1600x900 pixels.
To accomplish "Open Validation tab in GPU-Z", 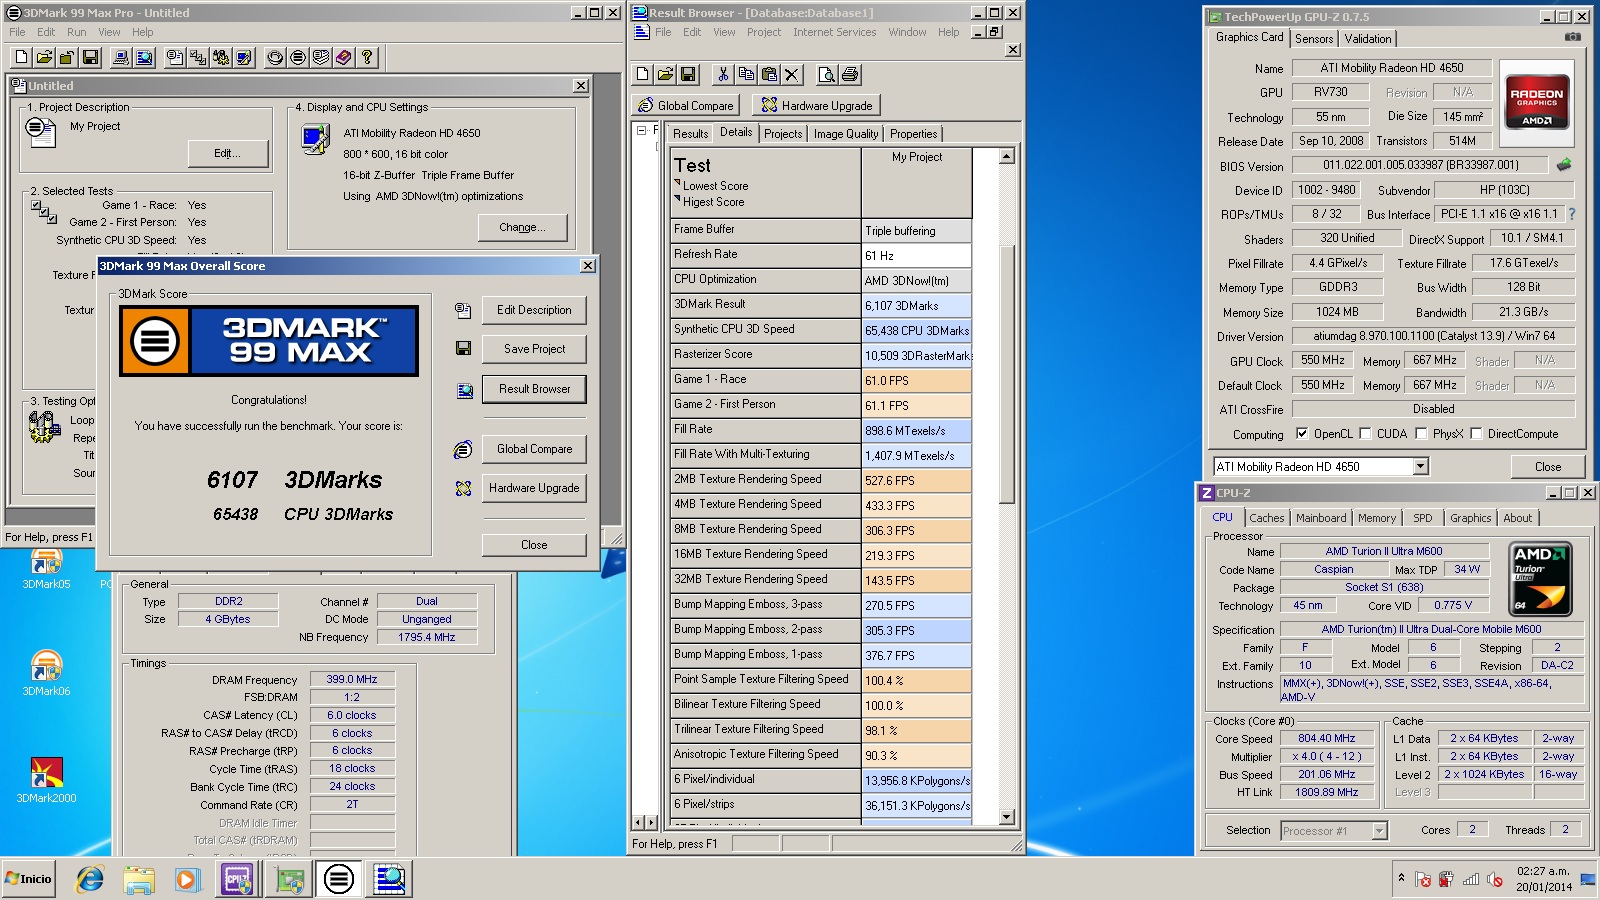I will point(1368,39).
